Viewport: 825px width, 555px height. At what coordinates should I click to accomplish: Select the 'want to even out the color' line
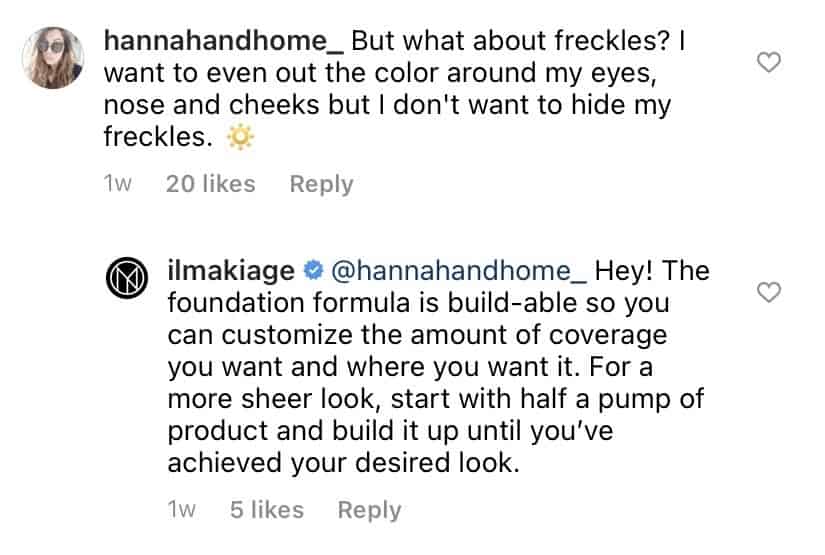click(380, 74)
